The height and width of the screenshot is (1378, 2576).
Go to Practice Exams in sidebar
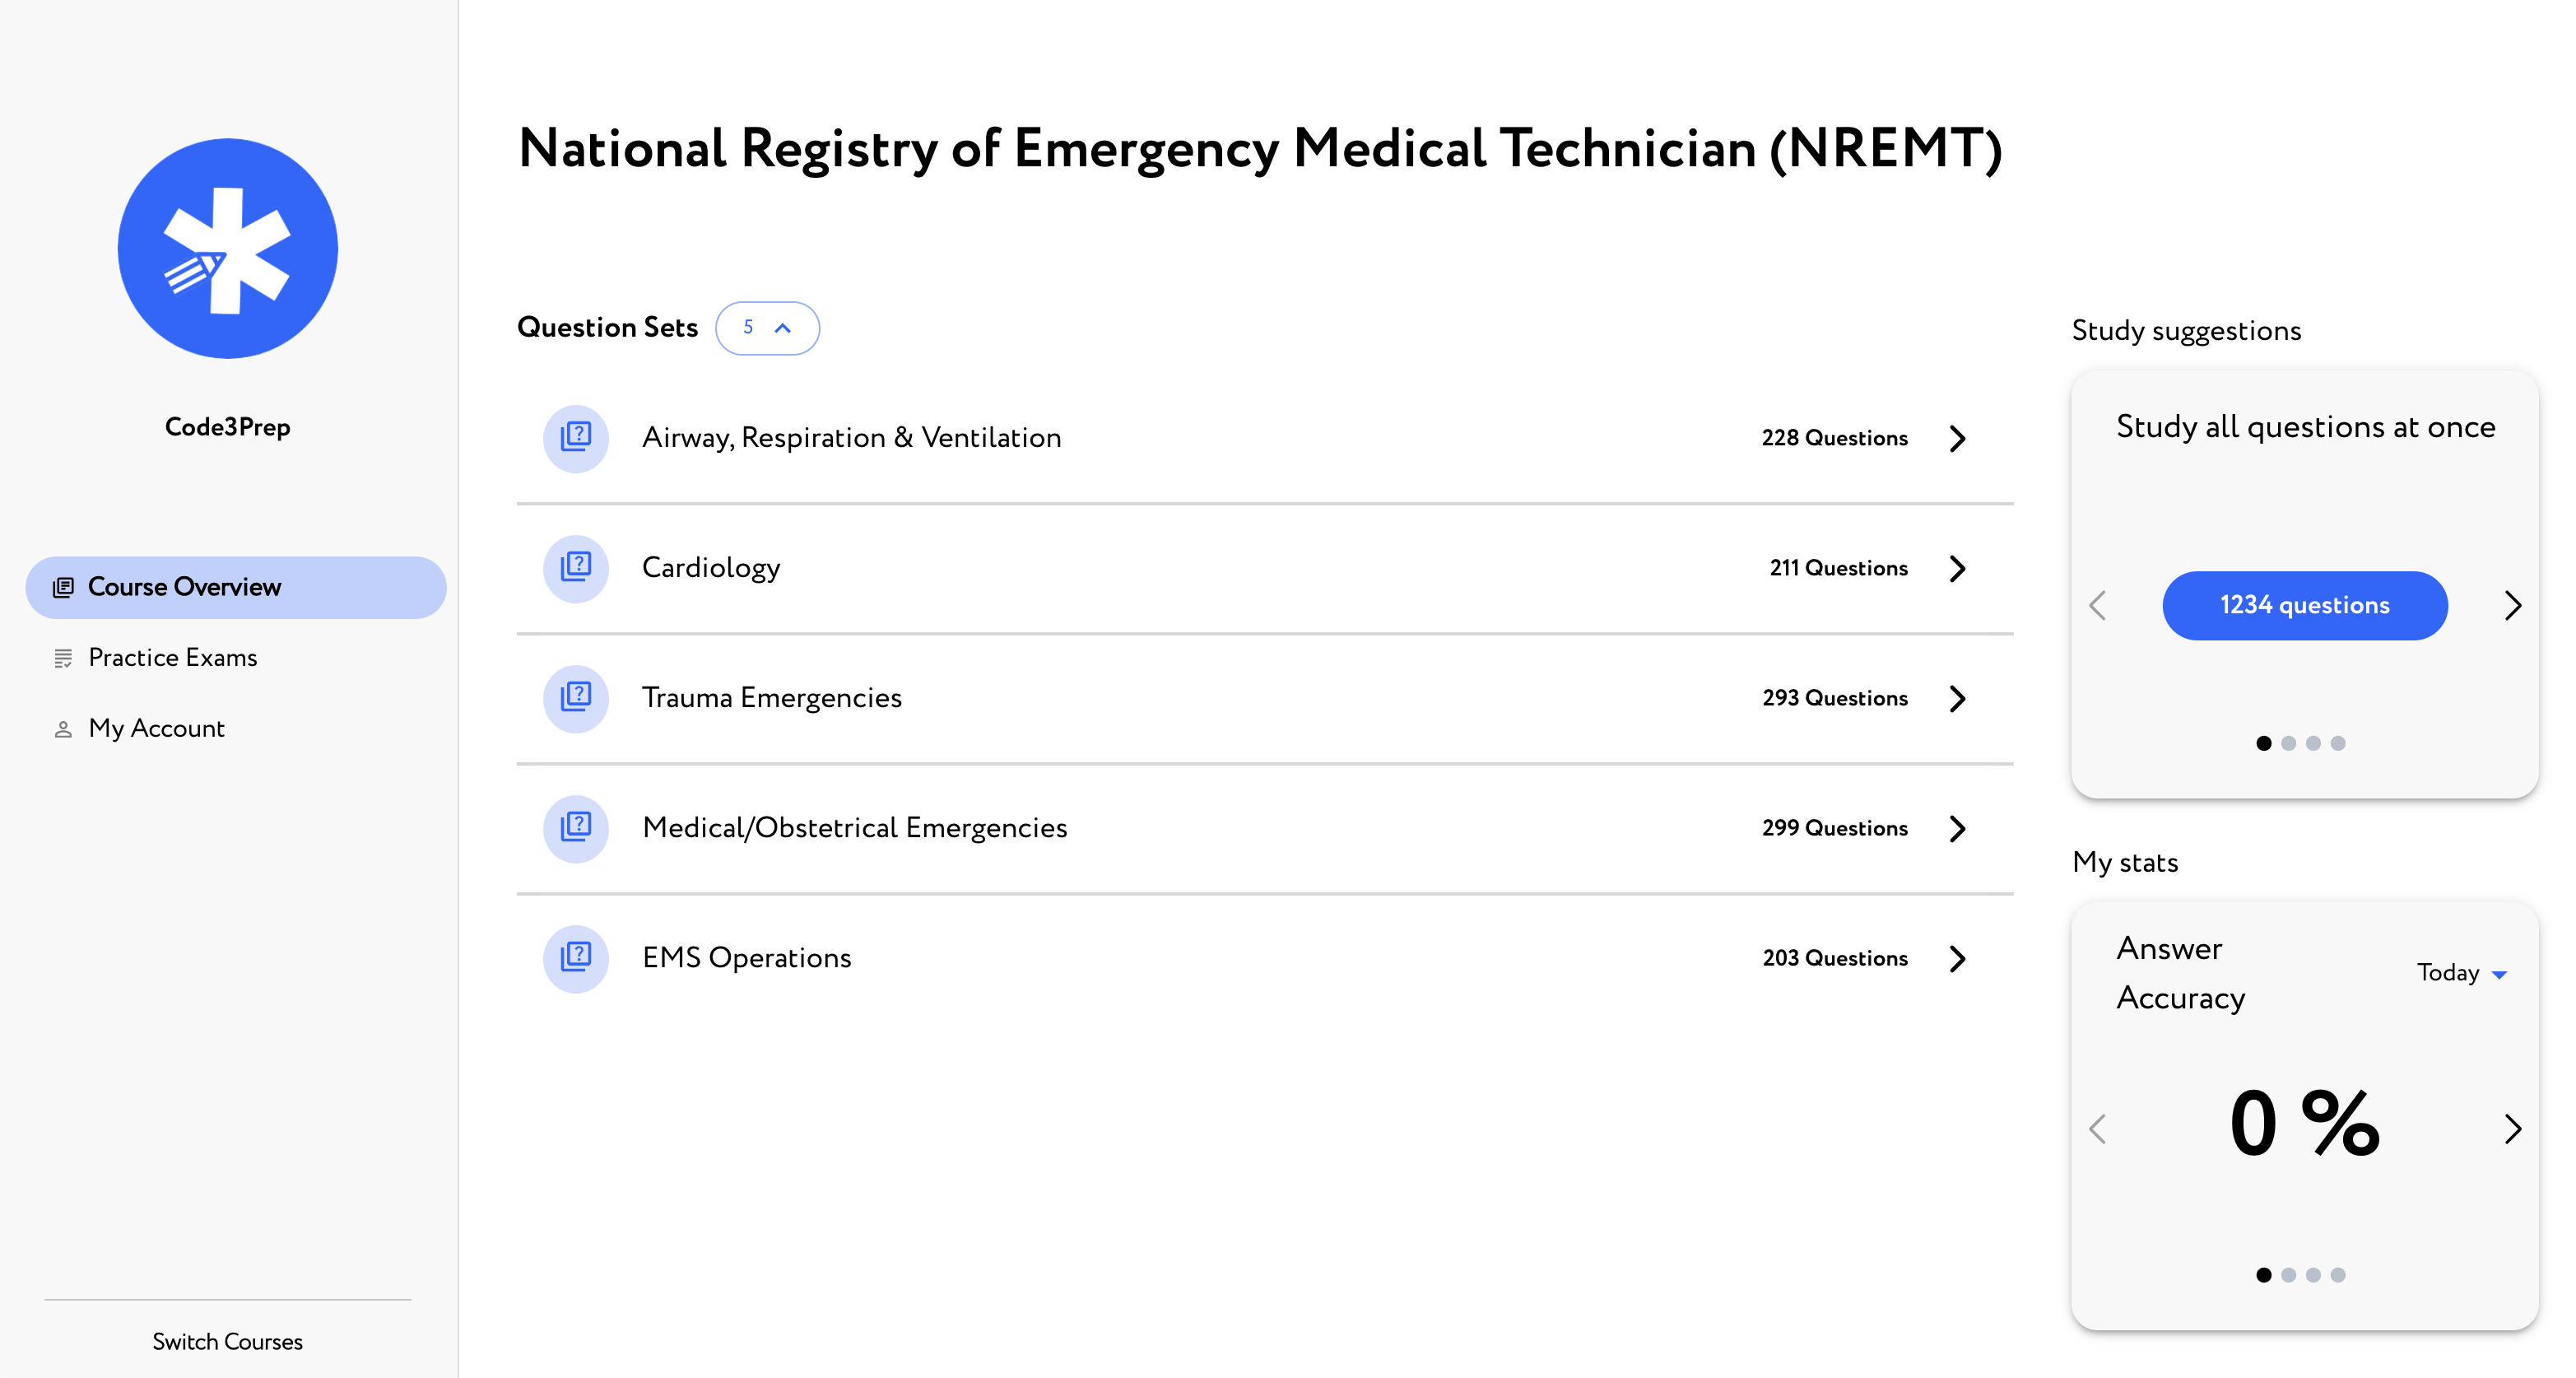click(173, 658)
